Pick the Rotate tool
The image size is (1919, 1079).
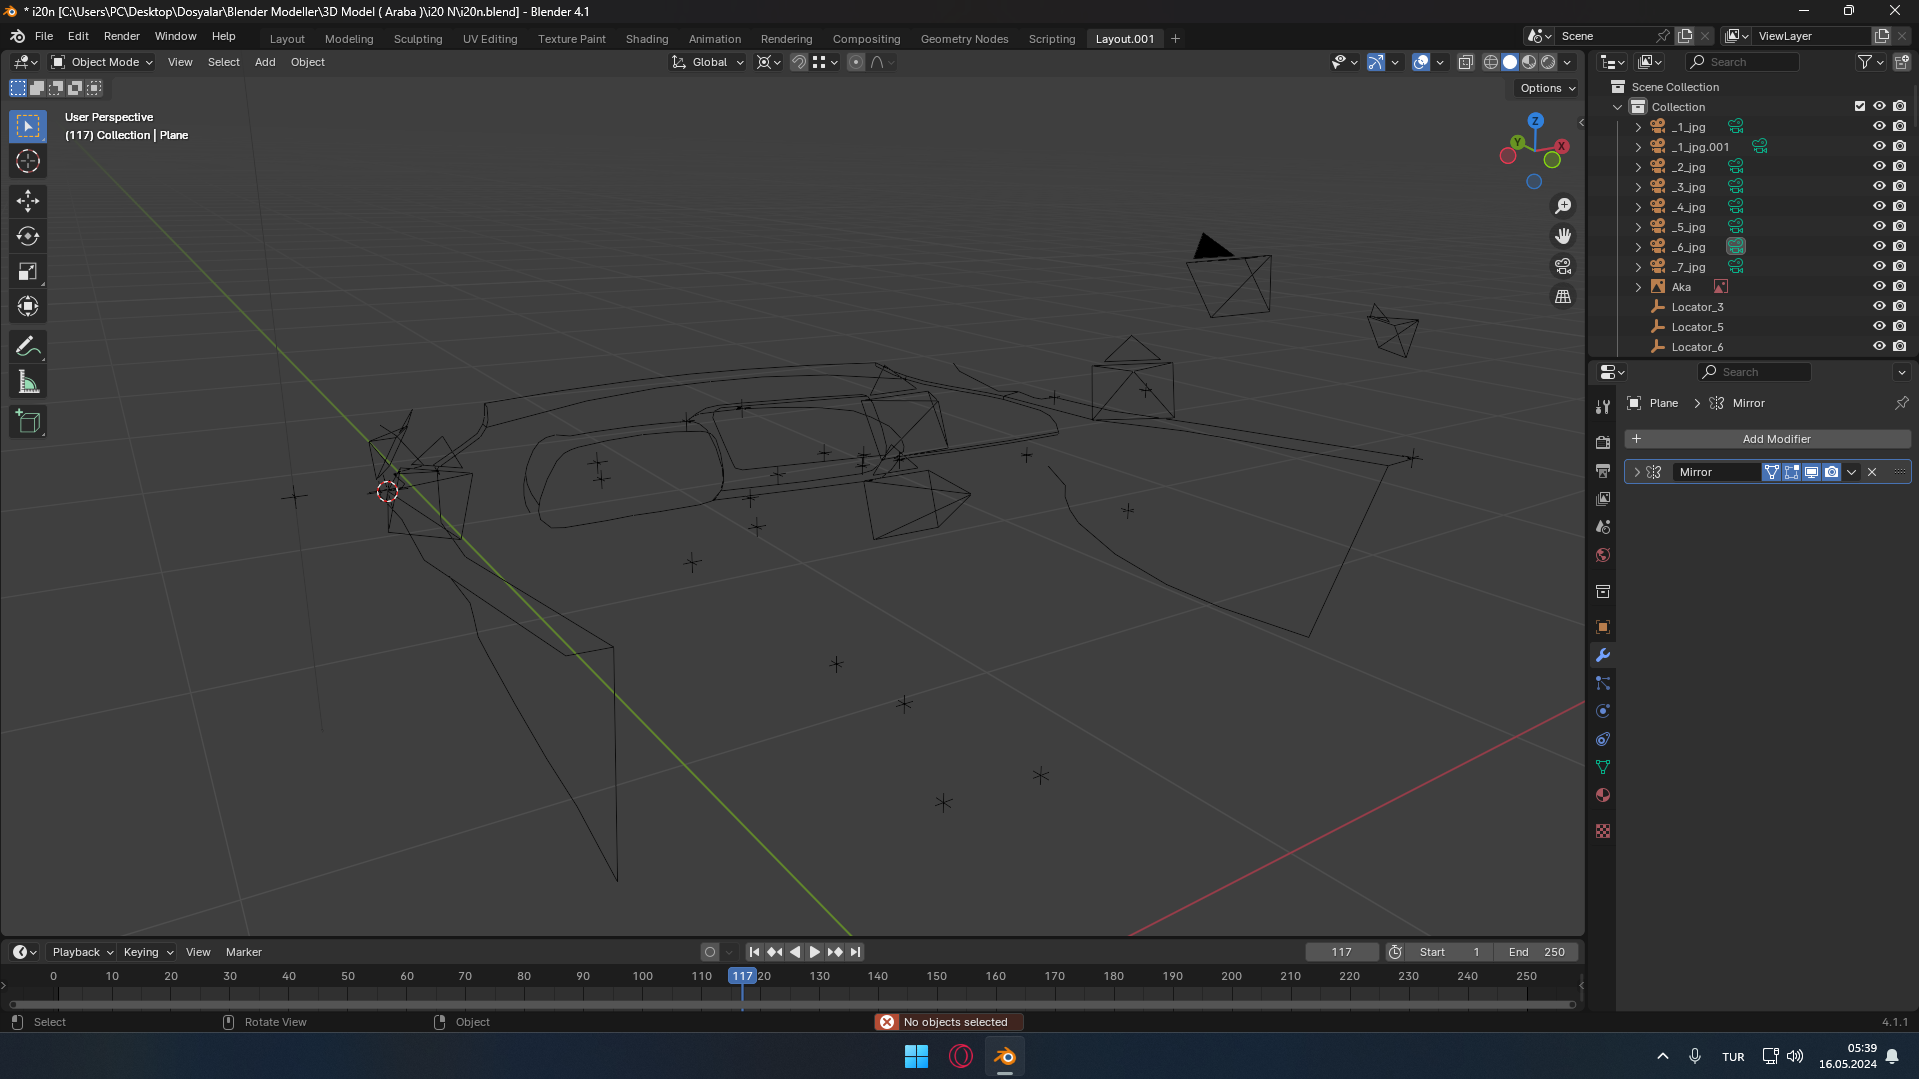click(28, 236)
